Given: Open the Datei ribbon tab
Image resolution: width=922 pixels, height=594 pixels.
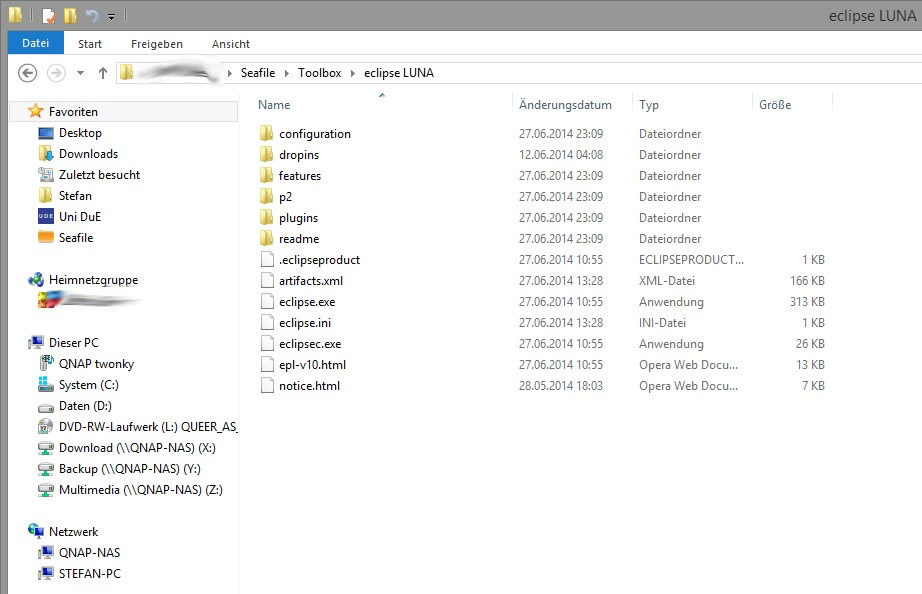Looking at the screenshot, I should (35, 43).
